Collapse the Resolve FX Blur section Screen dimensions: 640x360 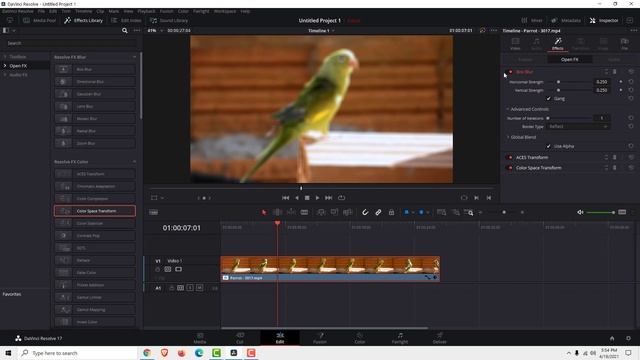click(x=134, y=57)
